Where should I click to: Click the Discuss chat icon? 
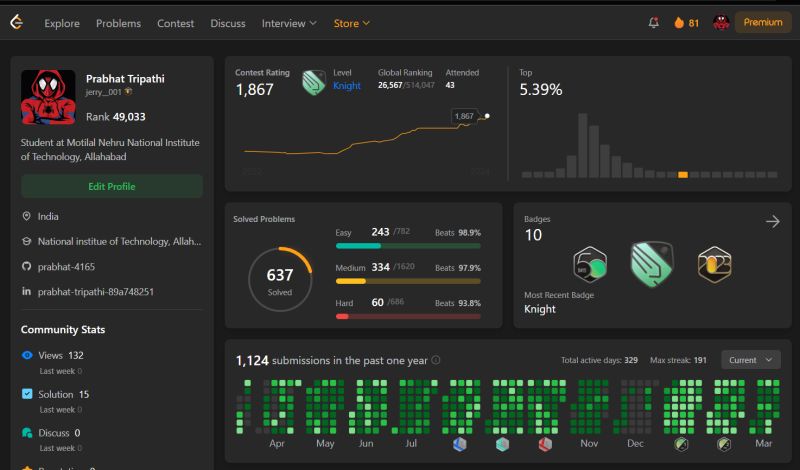(x=27, y=433)
